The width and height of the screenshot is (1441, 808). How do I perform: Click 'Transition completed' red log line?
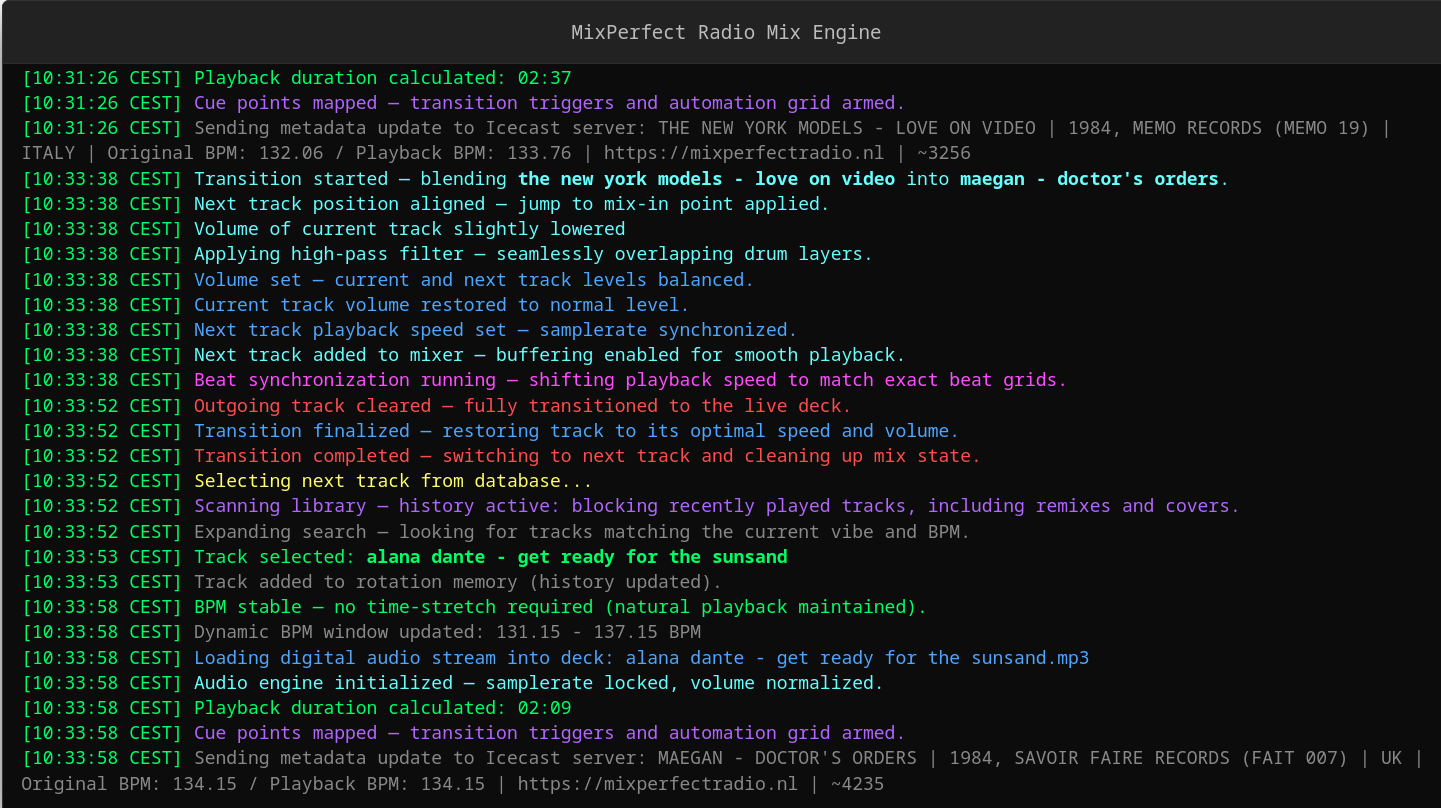588,456
